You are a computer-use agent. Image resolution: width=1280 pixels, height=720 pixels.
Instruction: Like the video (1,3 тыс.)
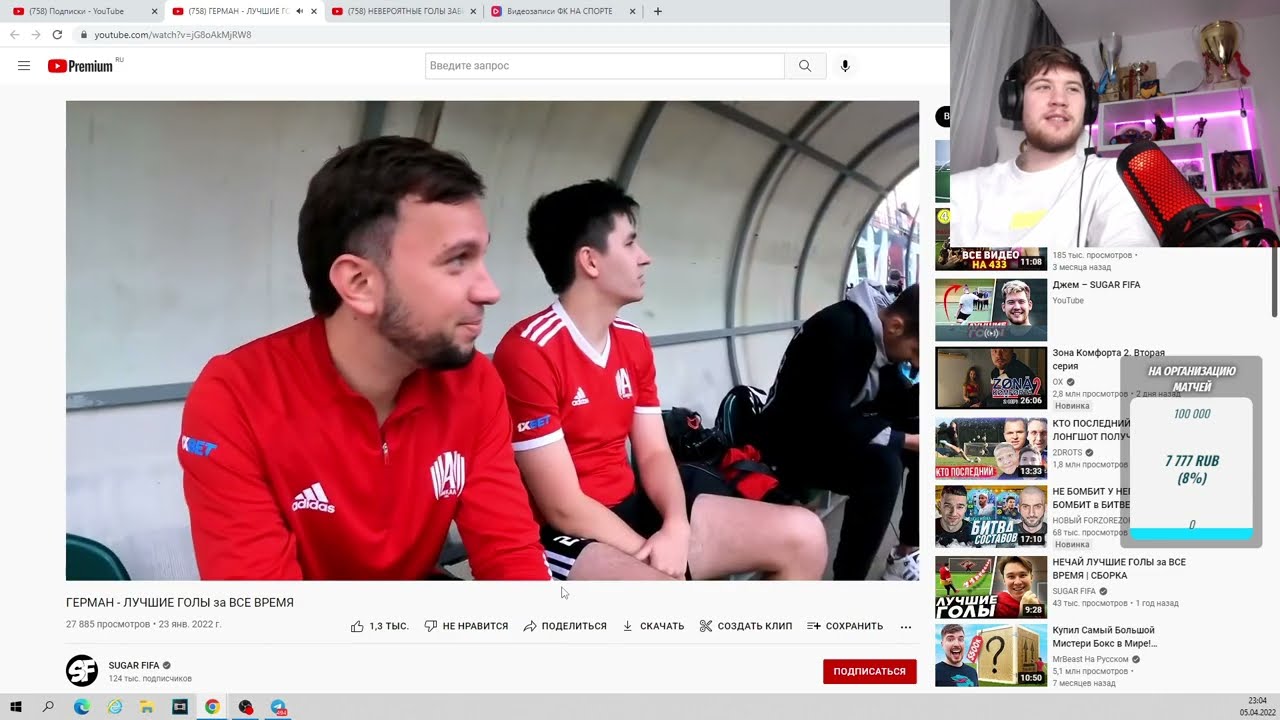379,626
